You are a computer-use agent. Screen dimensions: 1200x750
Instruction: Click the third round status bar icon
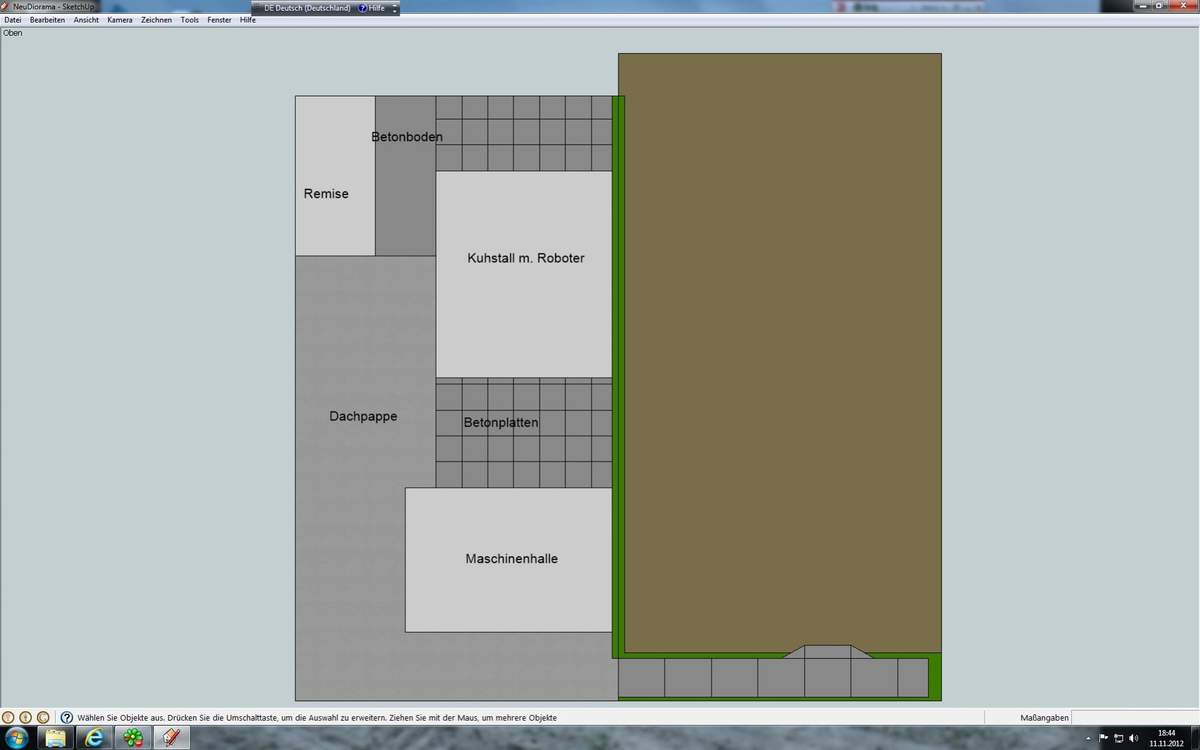tap(42, 717)
